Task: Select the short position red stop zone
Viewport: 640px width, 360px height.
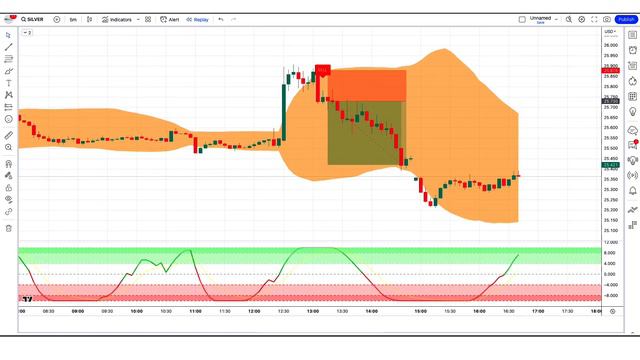Action: 367,86
